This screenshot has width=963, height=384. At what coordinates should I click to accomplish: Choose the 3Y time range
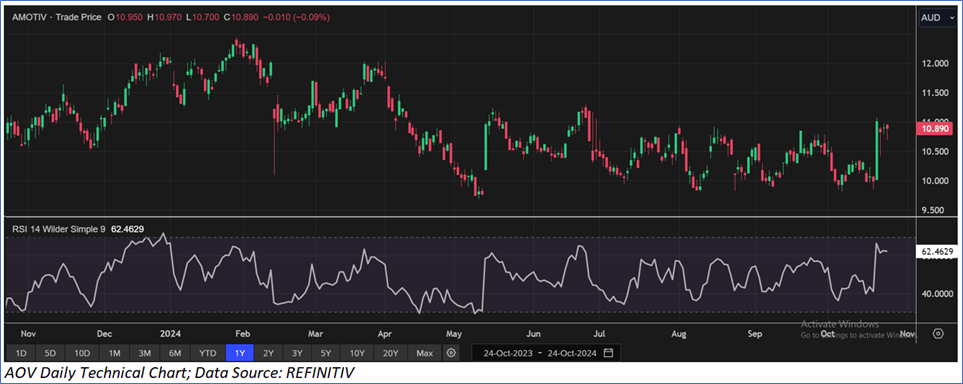297,353
